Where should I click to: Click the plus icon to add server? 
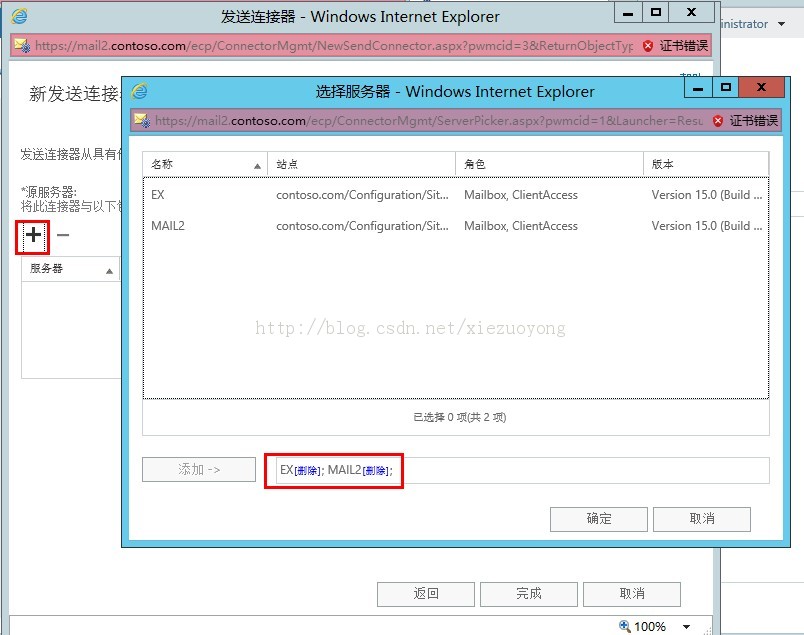pyautogui.click(x=34, y=236)
